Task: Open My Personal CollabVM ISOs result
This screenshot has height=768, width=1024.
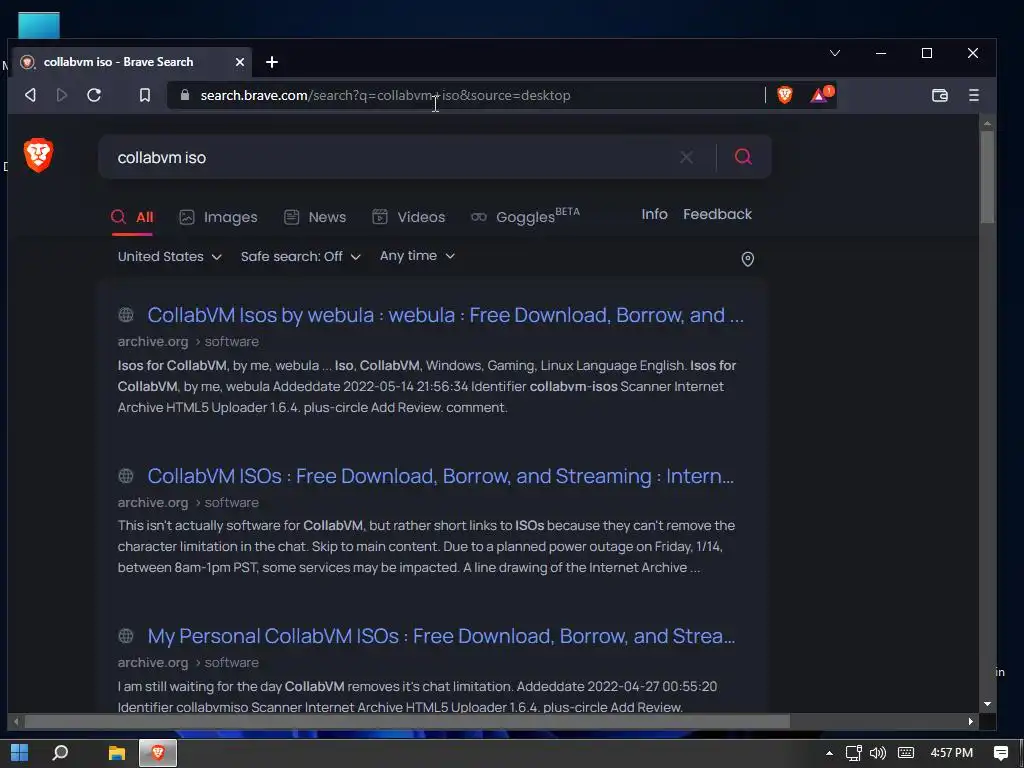Action: [x=441, y=636]
